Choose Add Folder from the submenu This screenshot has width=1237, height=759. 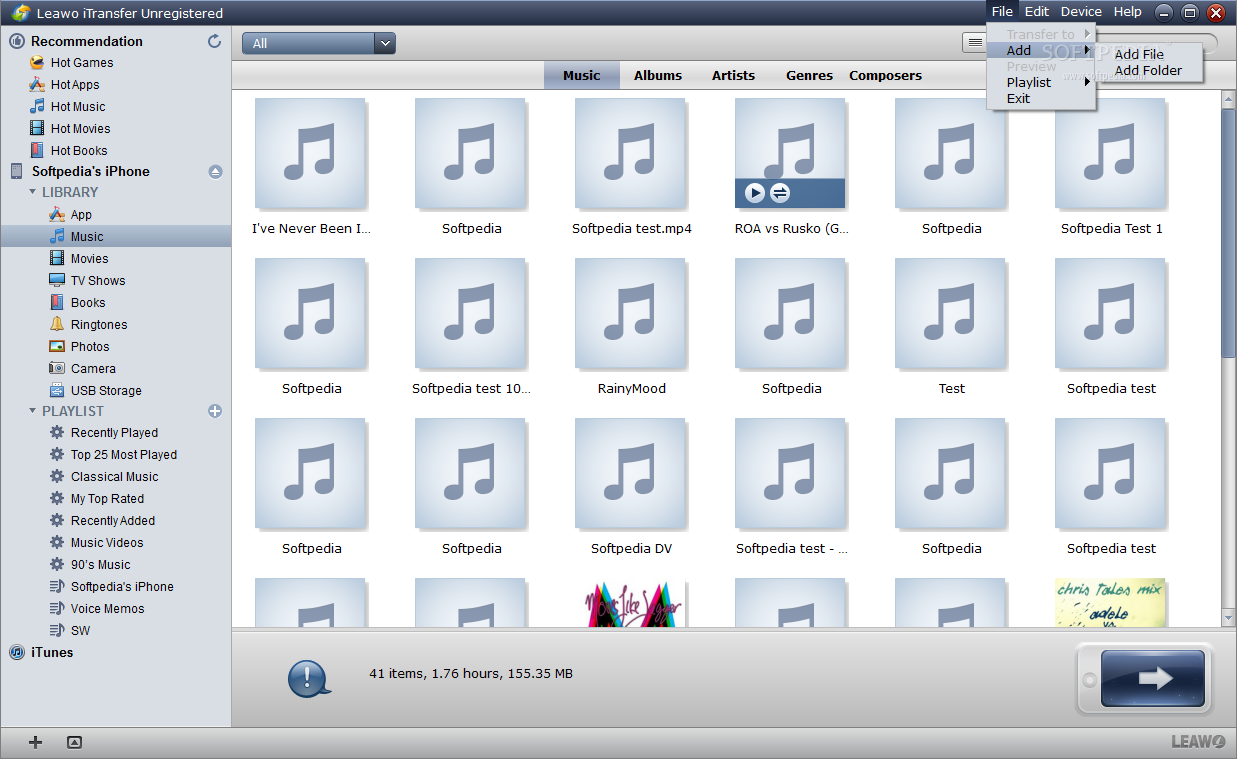pos(1148,71)
